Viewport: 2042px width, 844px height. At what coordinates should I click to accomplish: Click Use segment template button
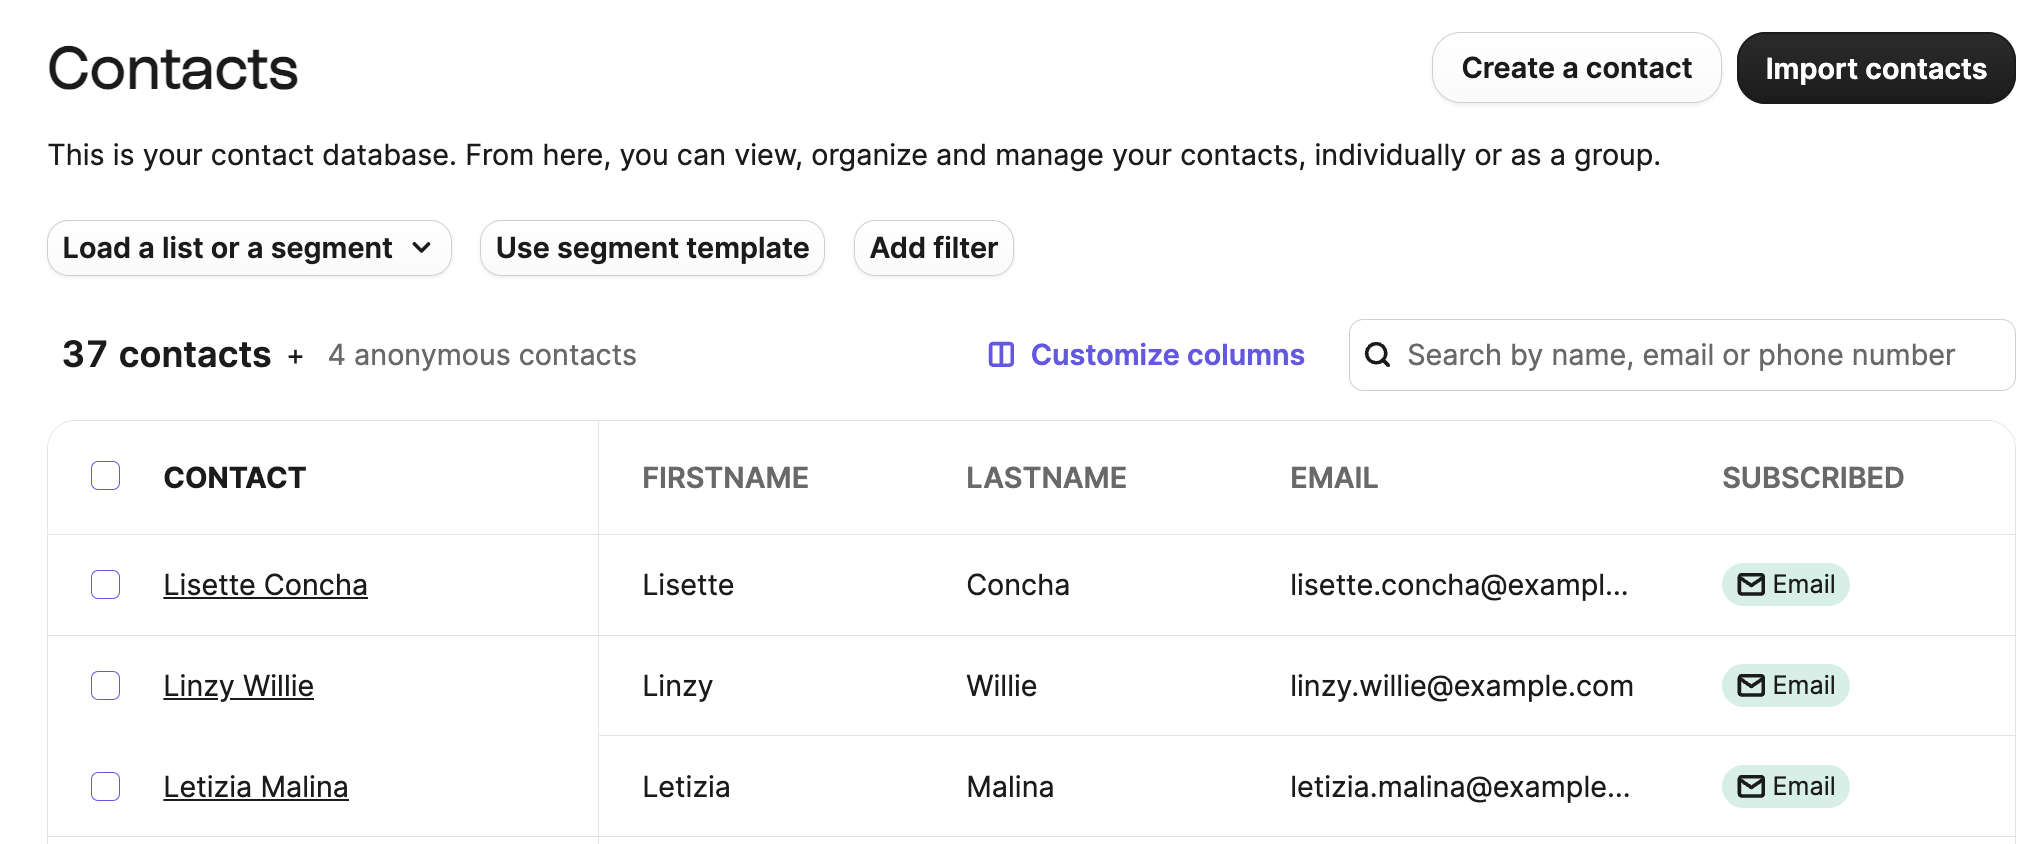[652, 248]
